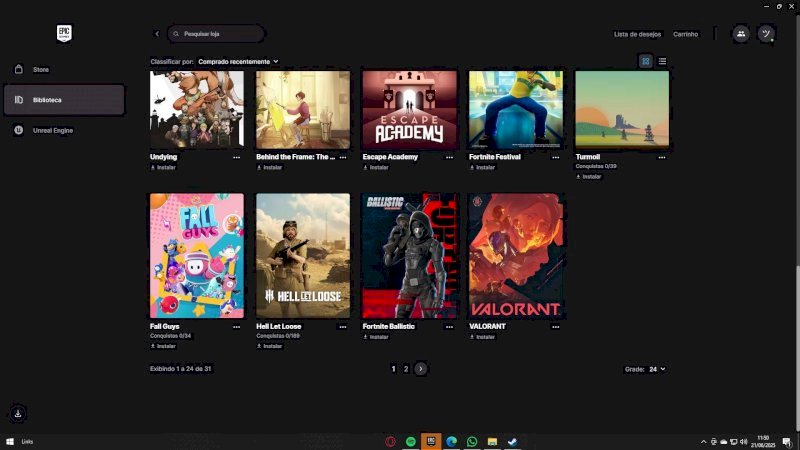Select Unreal Engine in sidebar

pos(55,130)
